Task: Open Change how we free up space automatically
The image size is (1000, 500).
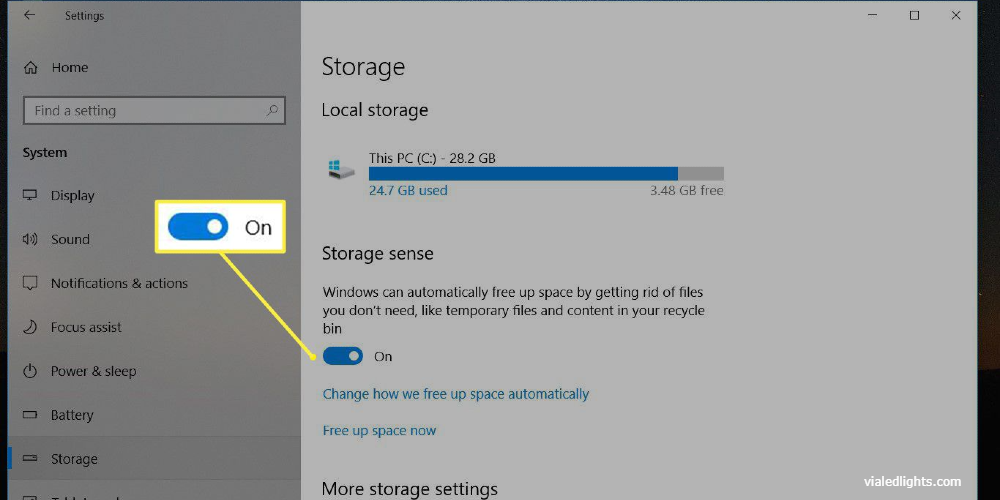Action: tap(455, 393)
